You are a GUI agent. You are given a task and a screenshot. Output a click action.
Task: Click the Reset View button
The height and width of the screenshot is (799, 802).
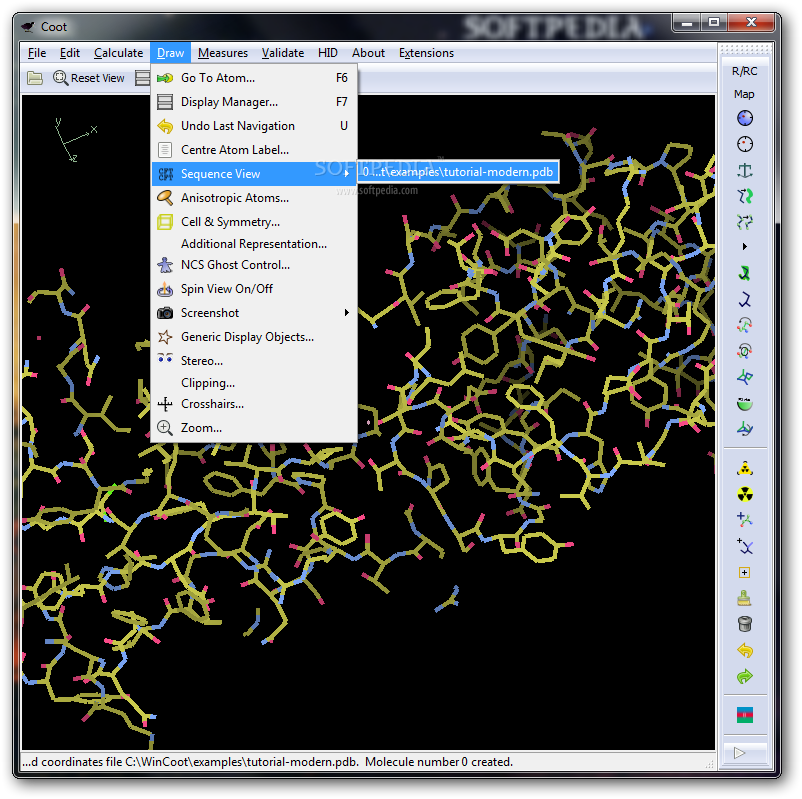[89, 78]
